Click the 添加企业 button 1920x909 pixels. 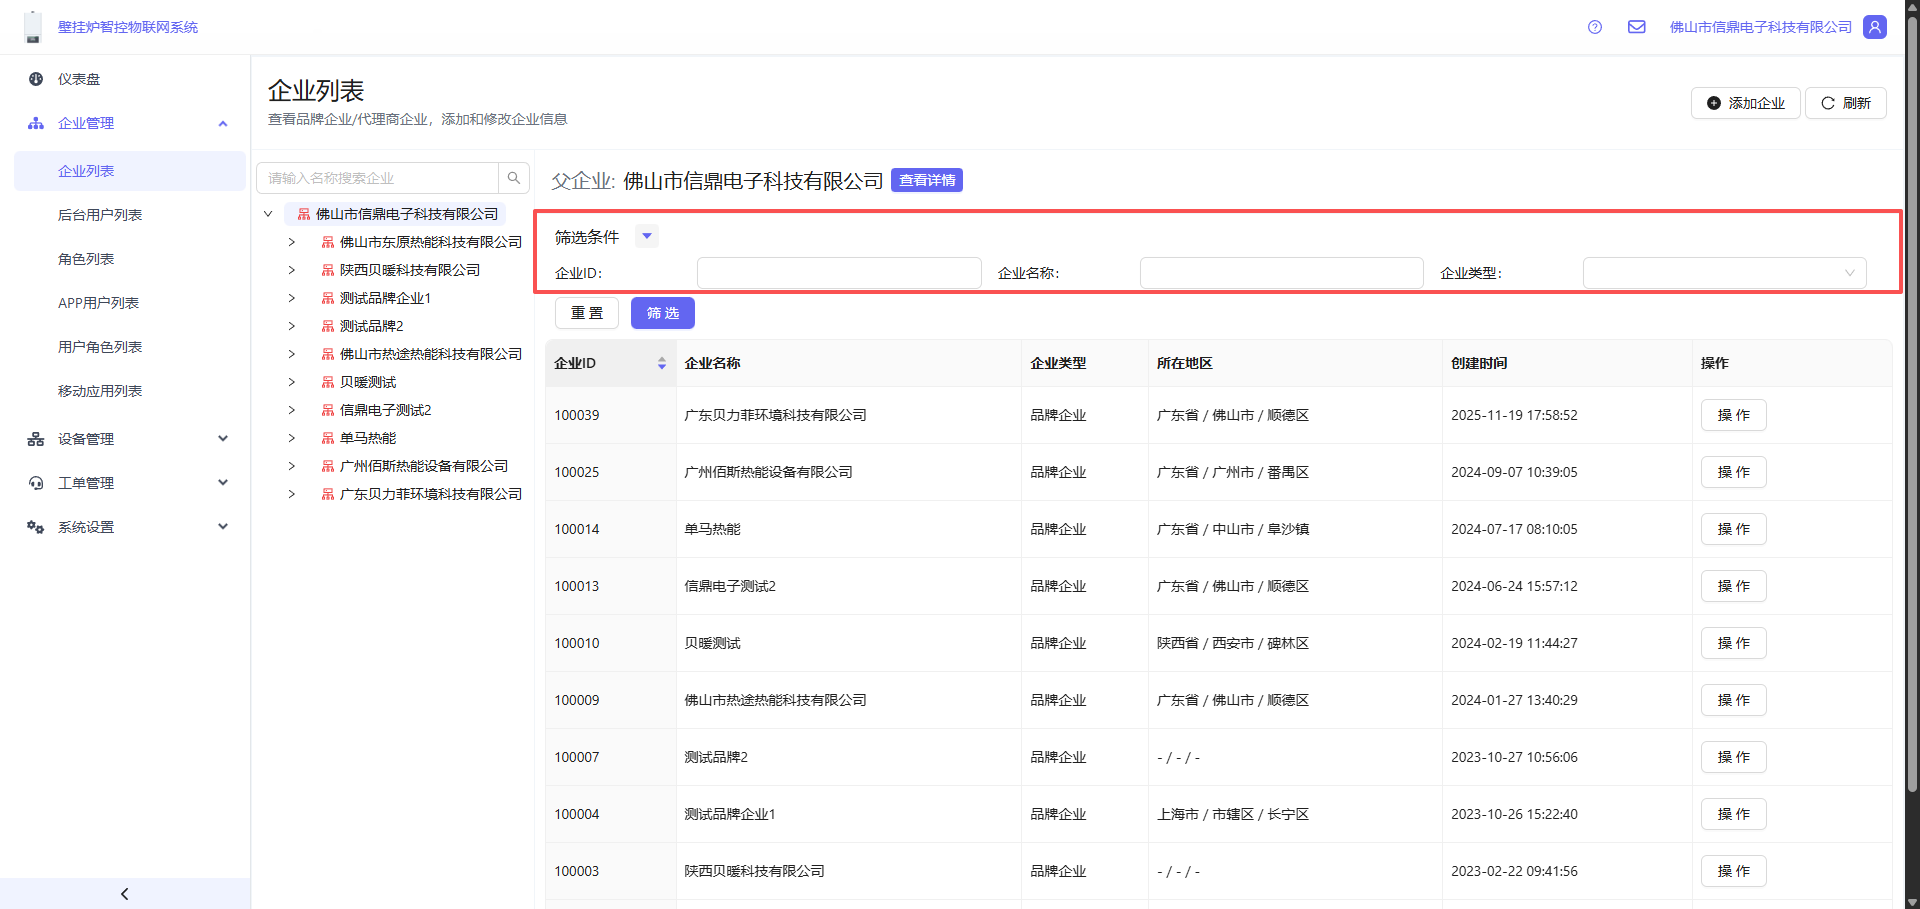click(1745, 103)
